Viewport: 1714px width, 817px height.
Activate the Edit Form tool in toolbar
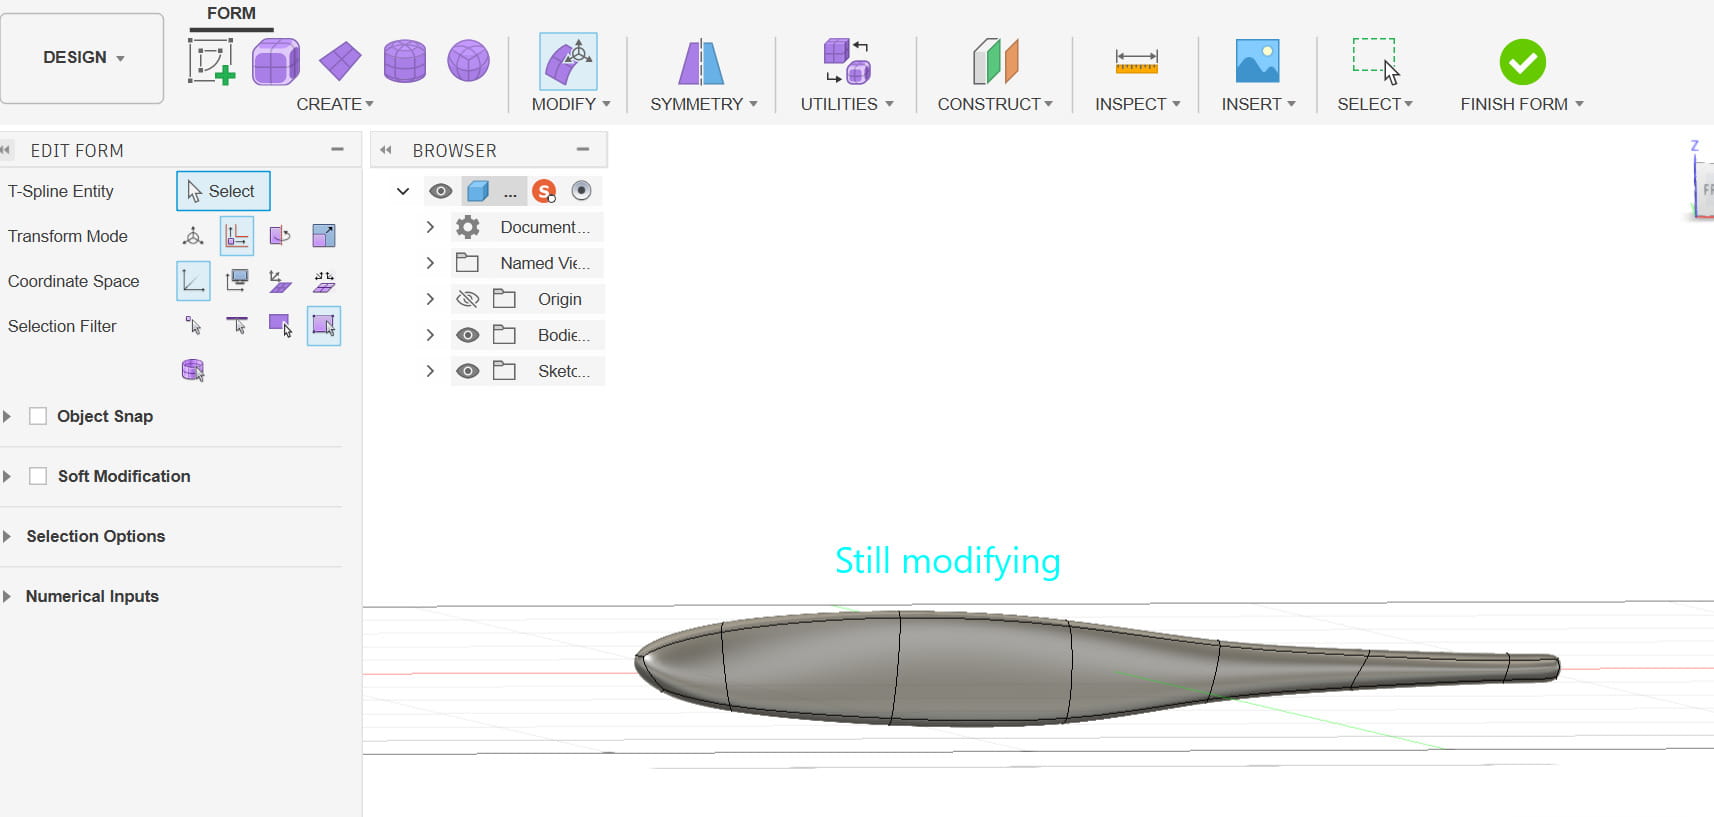click(x=568, y=61)
